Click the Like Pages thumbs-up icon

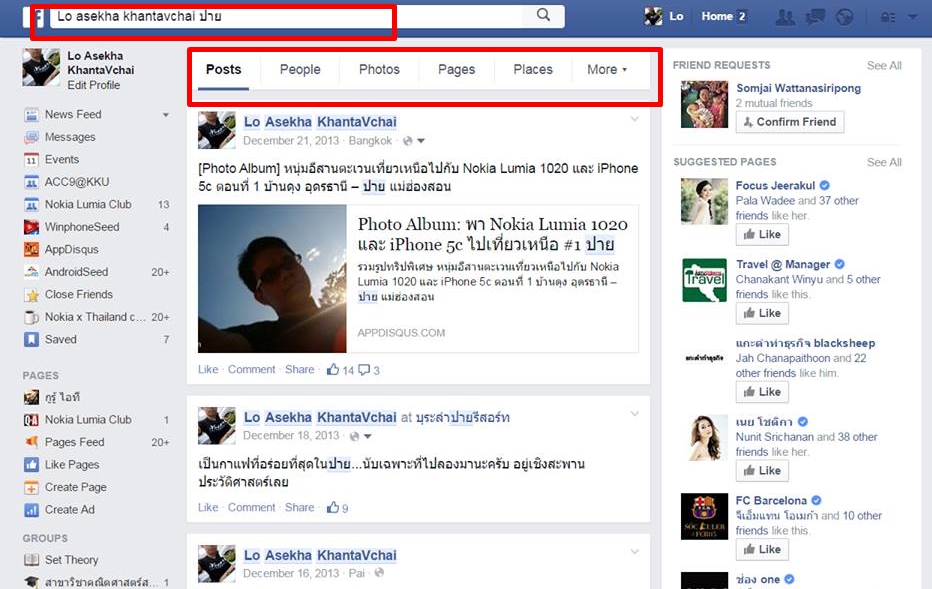click(x=31, y=465)
